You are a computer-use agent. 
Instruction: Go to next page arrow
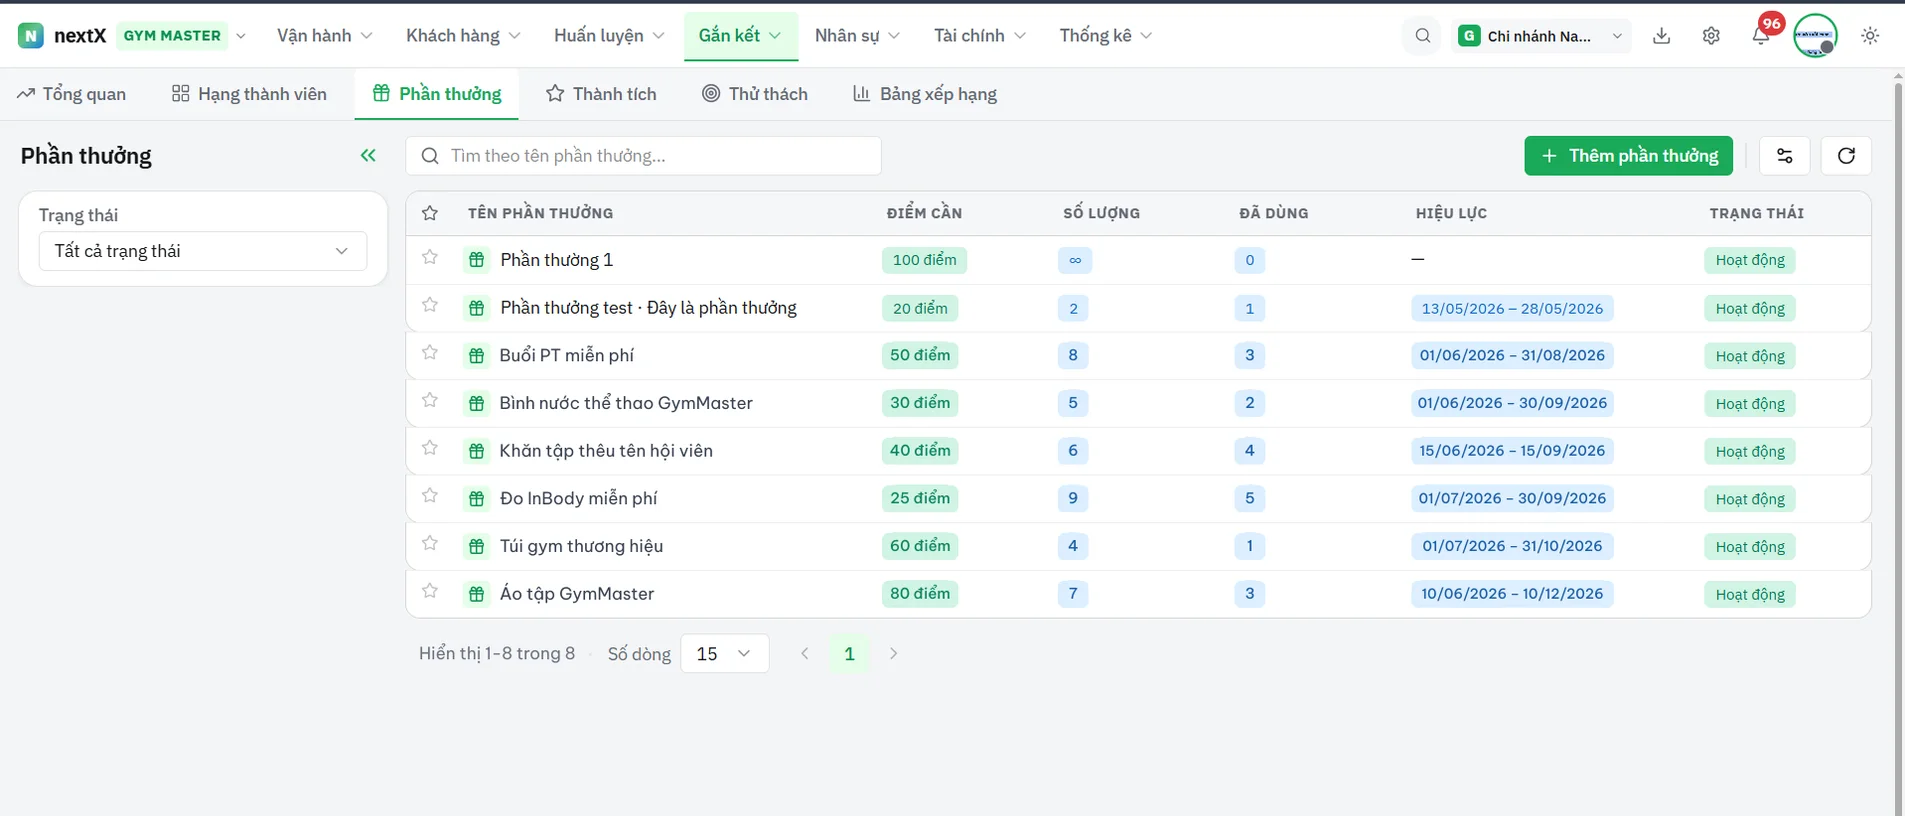[x=893, y=654]
